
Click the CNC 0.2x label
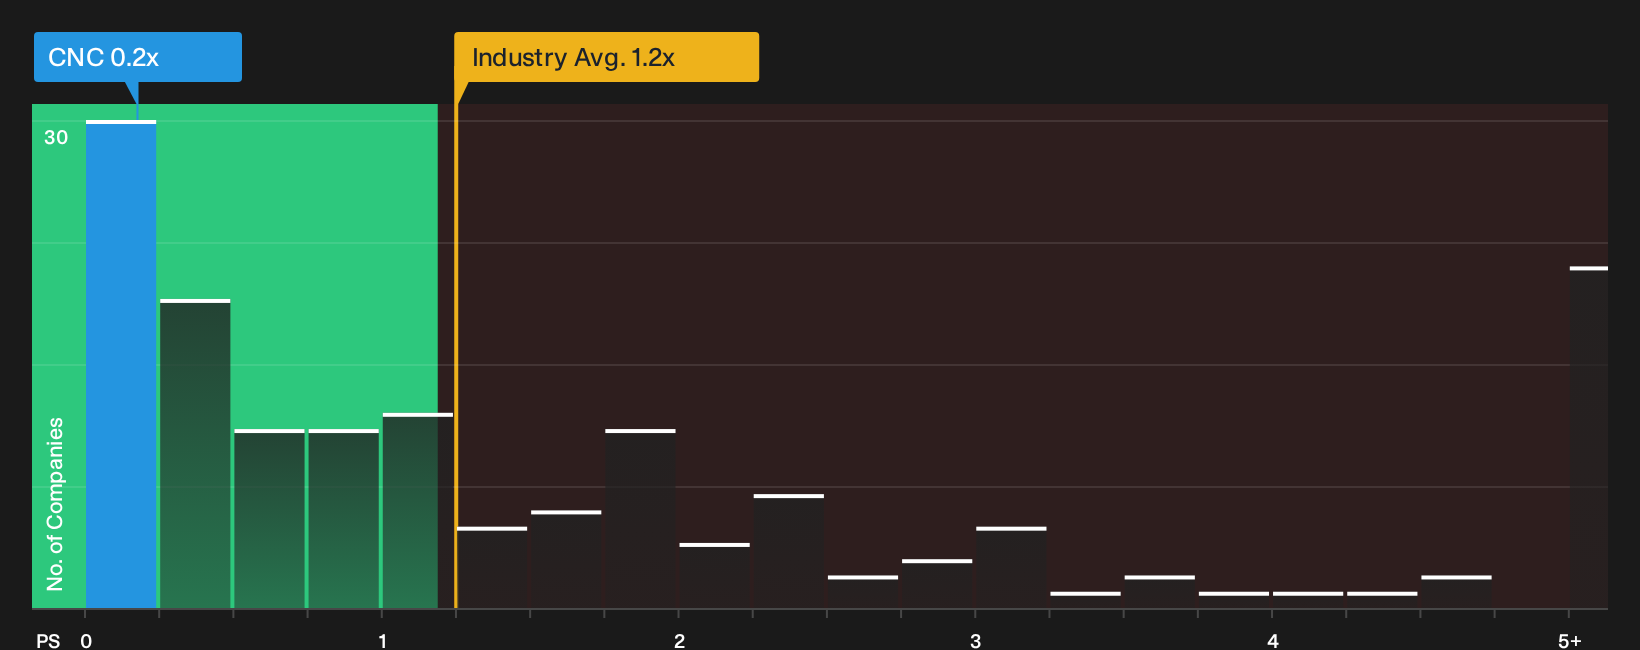pos(138,57)
